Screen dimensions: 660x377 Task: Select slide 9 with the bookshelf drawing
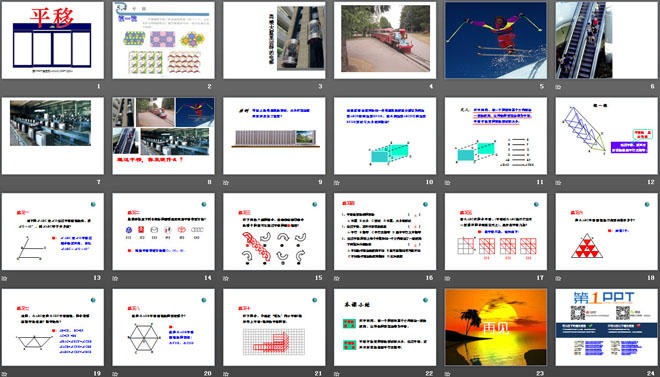[x=274, y=136]
